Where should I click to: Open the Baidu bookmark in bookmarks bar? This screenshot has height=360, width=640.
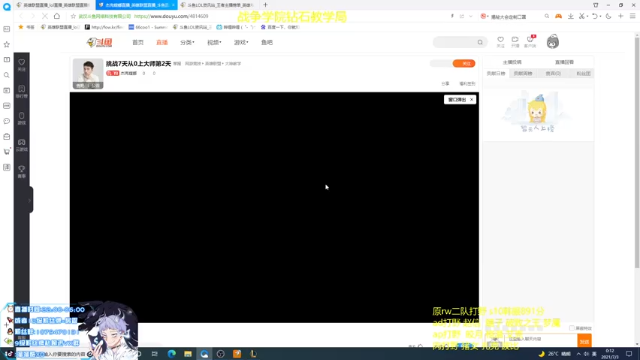280,27
